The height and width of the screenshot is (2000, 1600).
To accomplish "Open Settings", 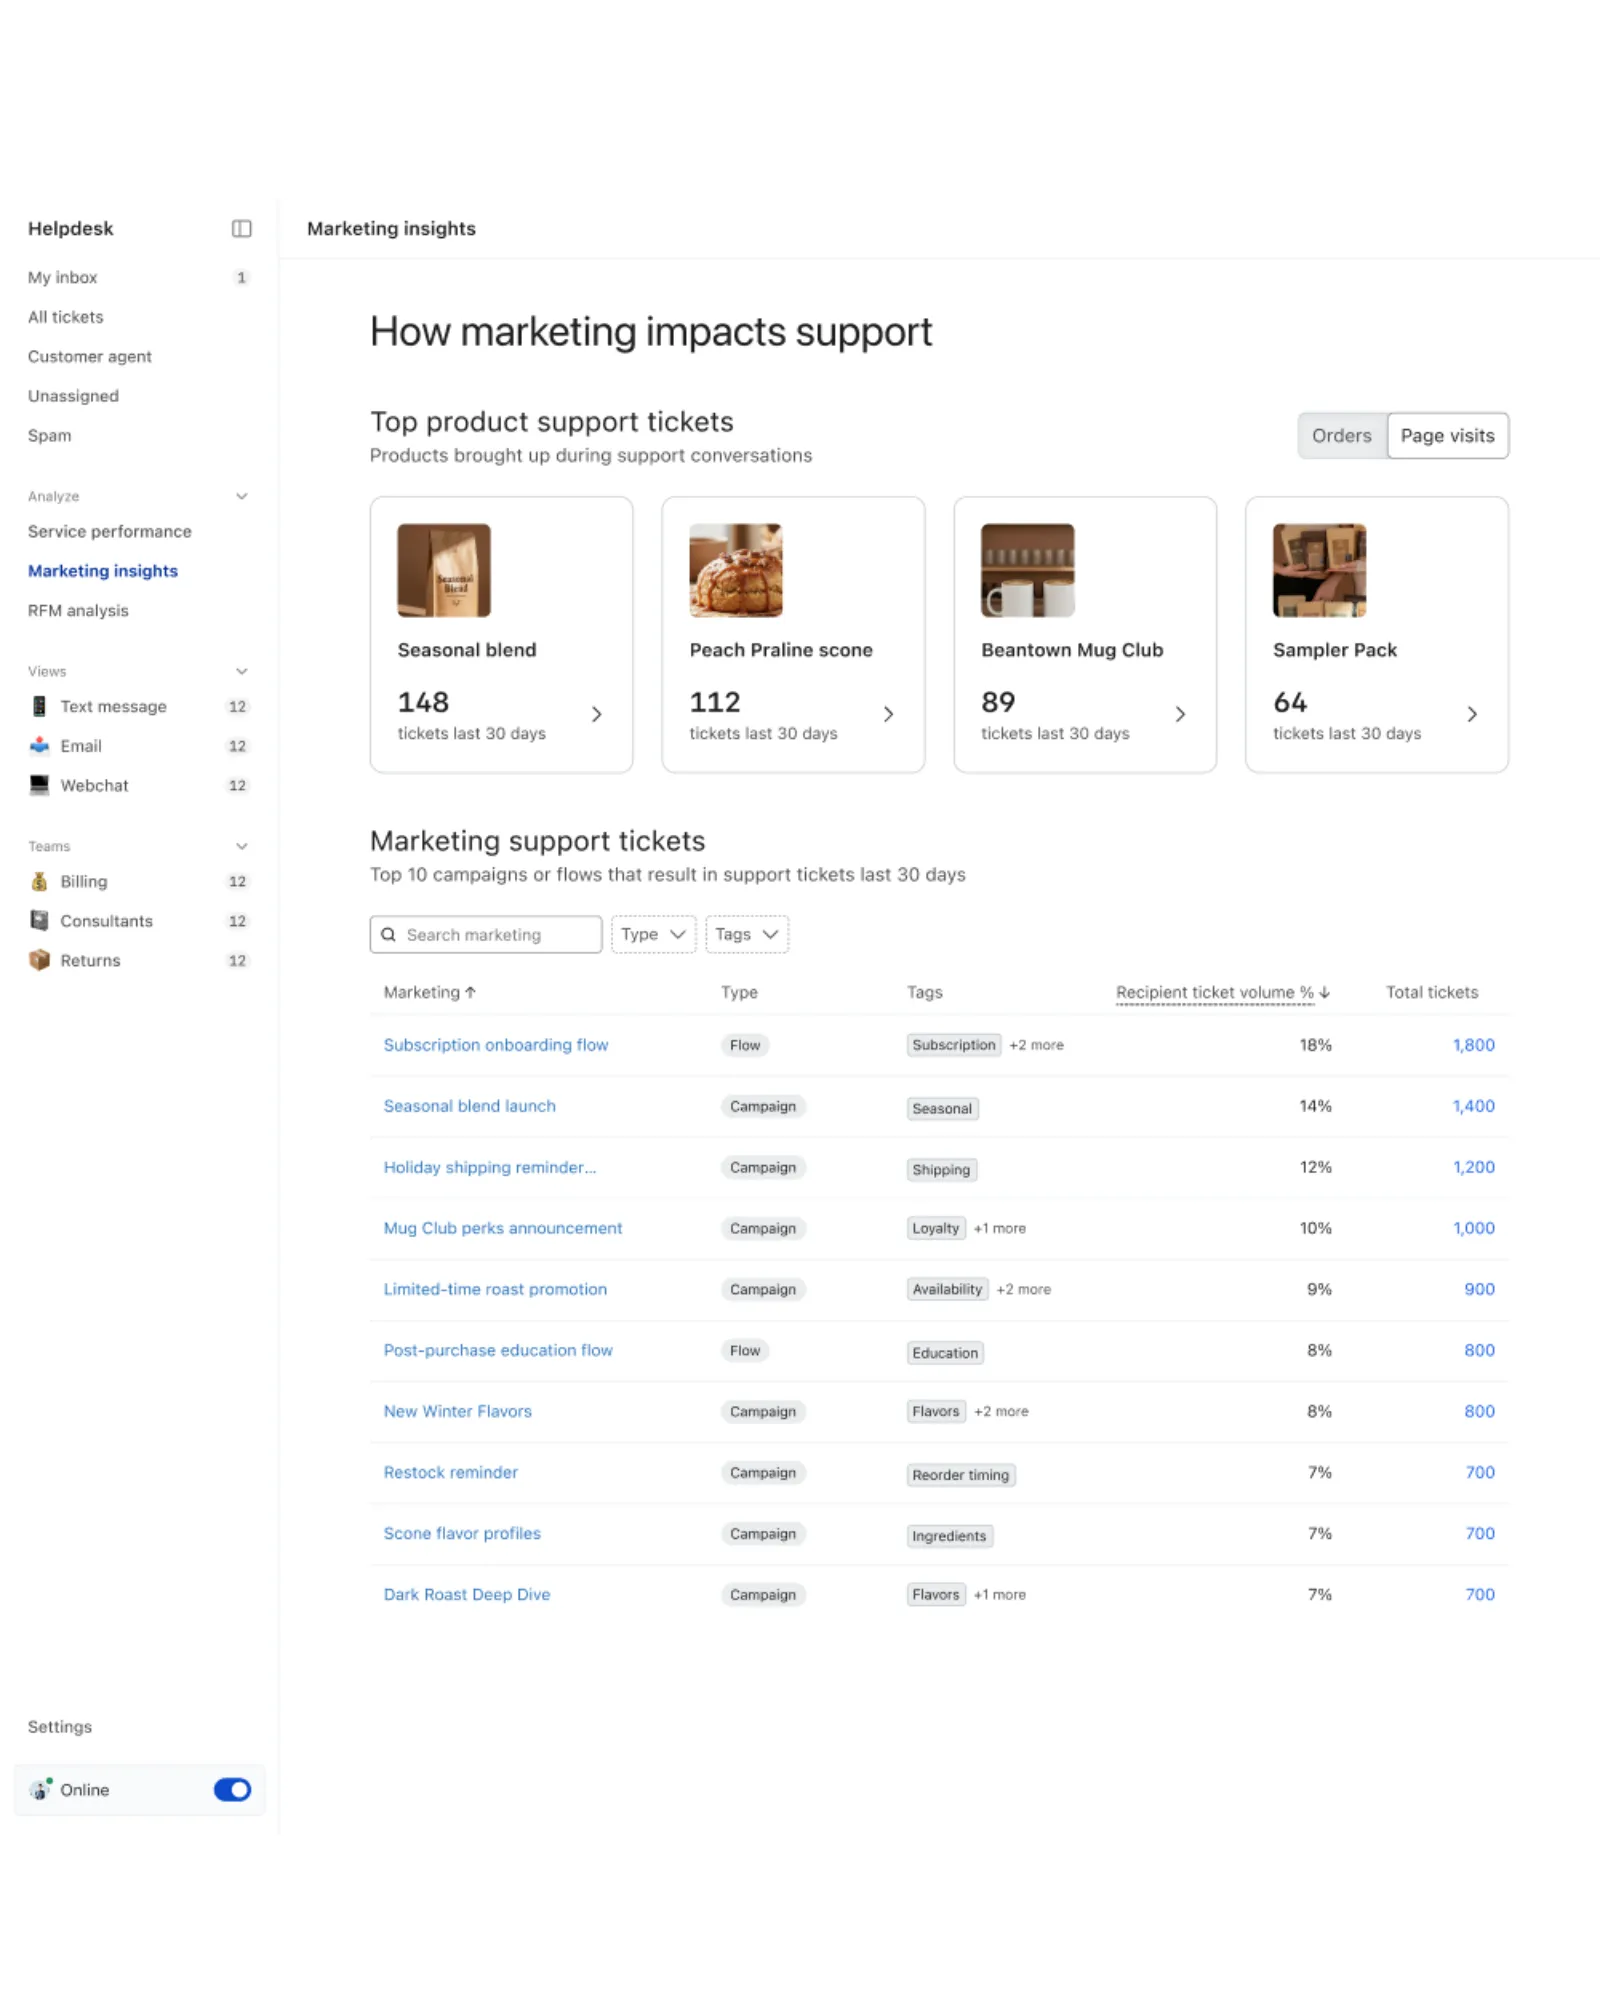I will (60, 1727).
